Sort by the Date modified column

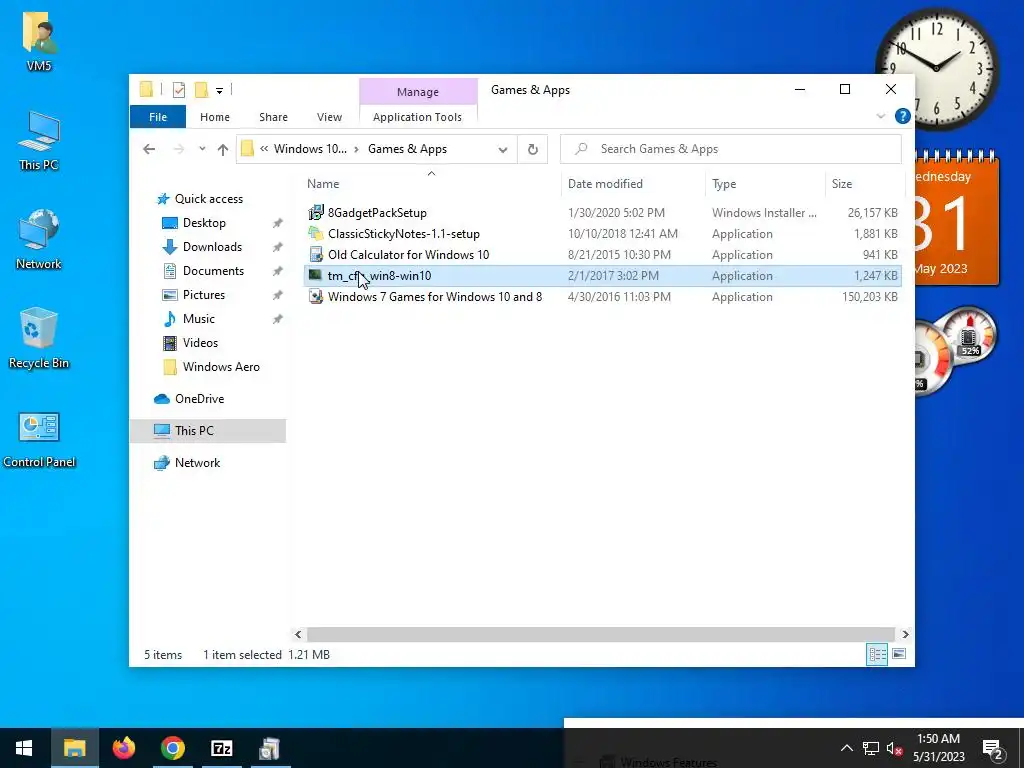[633, 184]
